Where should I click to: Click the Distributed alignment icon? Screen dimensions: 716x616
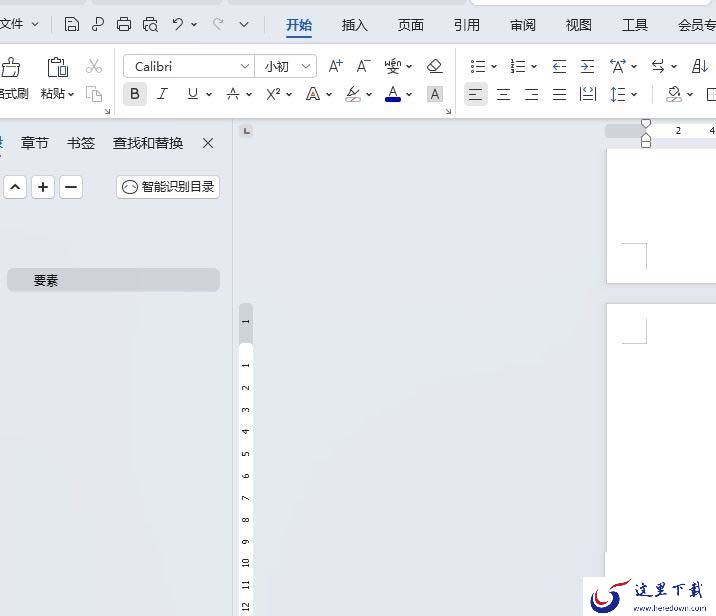pos(588,95)
